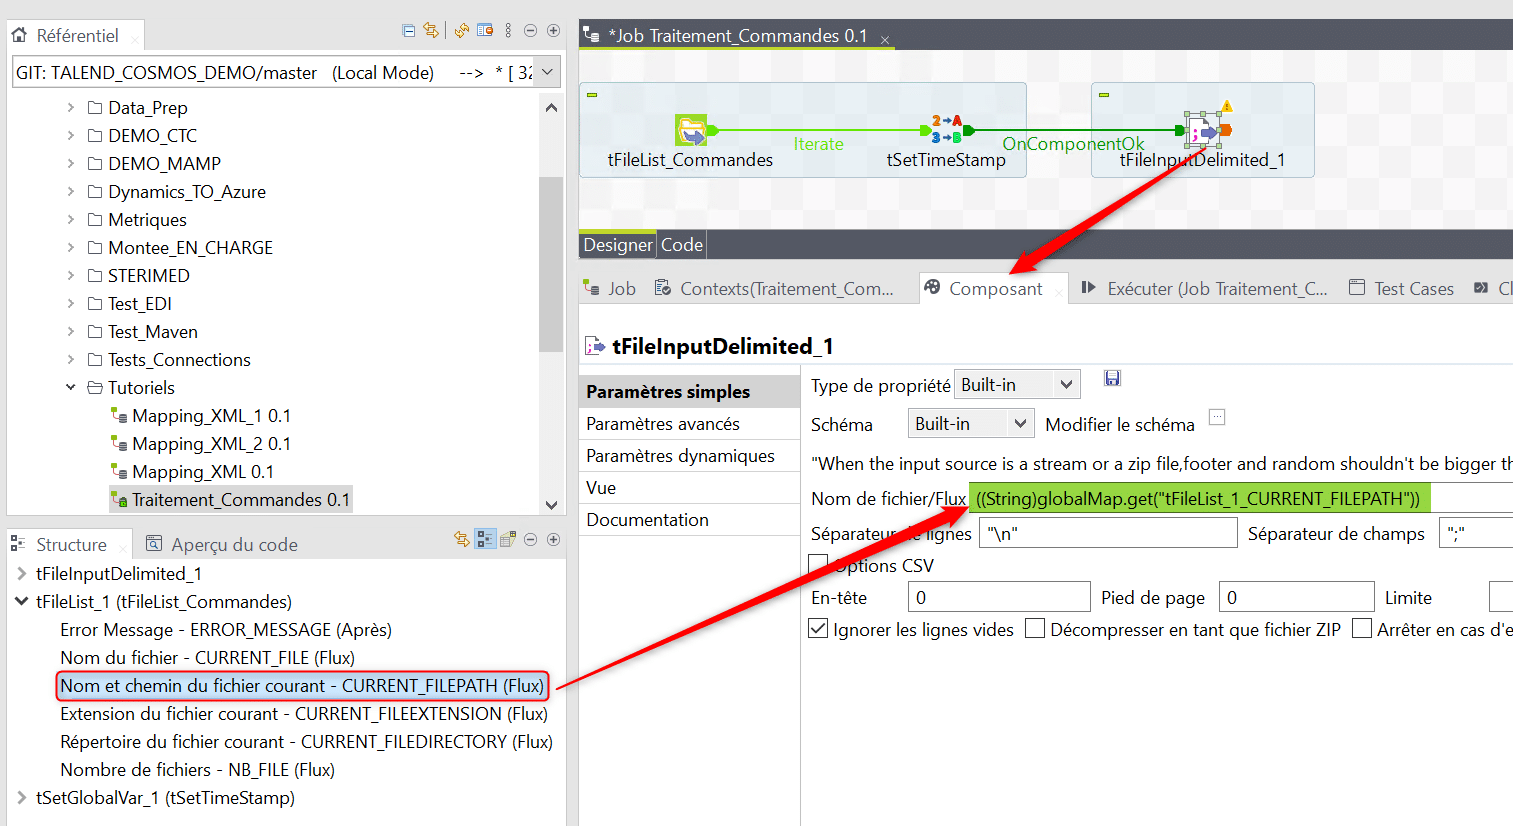
Task: Open the three-dot view menu in Référentiel
Action: [x=508, y=31]
